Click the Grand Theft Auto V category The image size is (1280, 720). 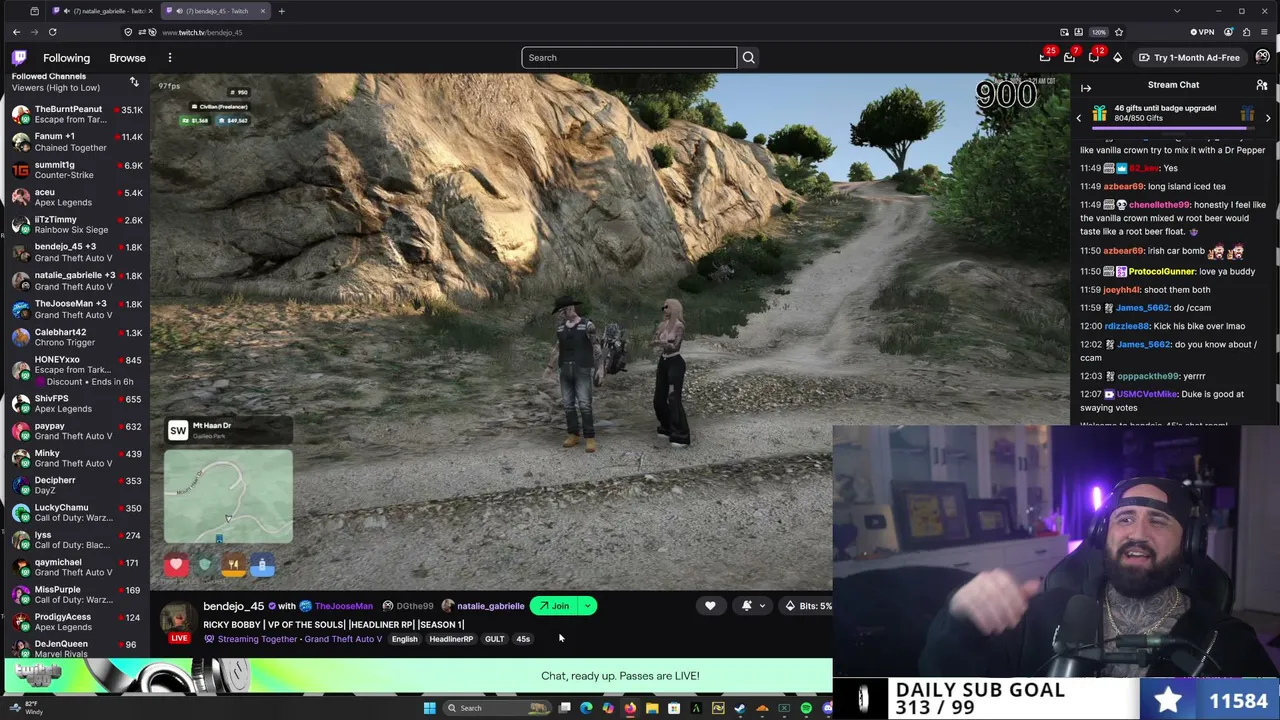point(343,639)
